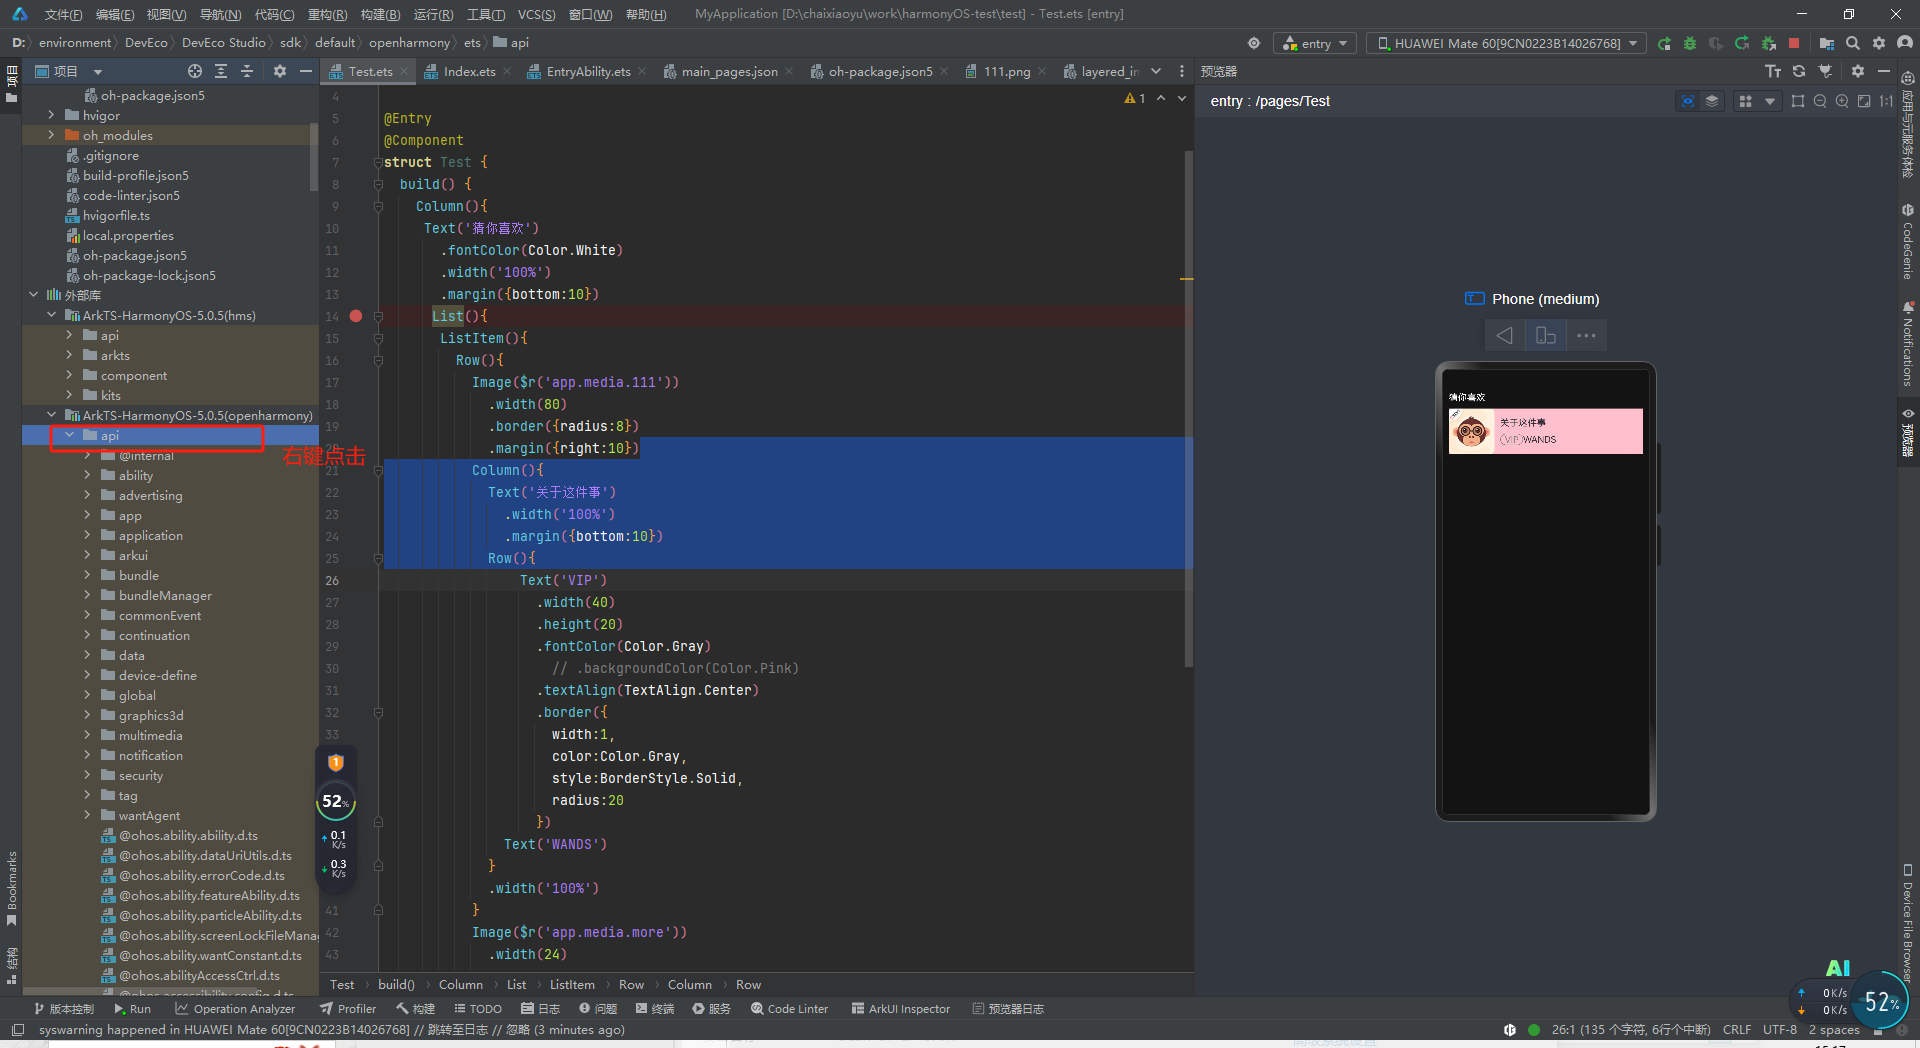Open the 文件(F) menu
This screenshot has height=1048, width=1920.
click(x=64, y=14)
